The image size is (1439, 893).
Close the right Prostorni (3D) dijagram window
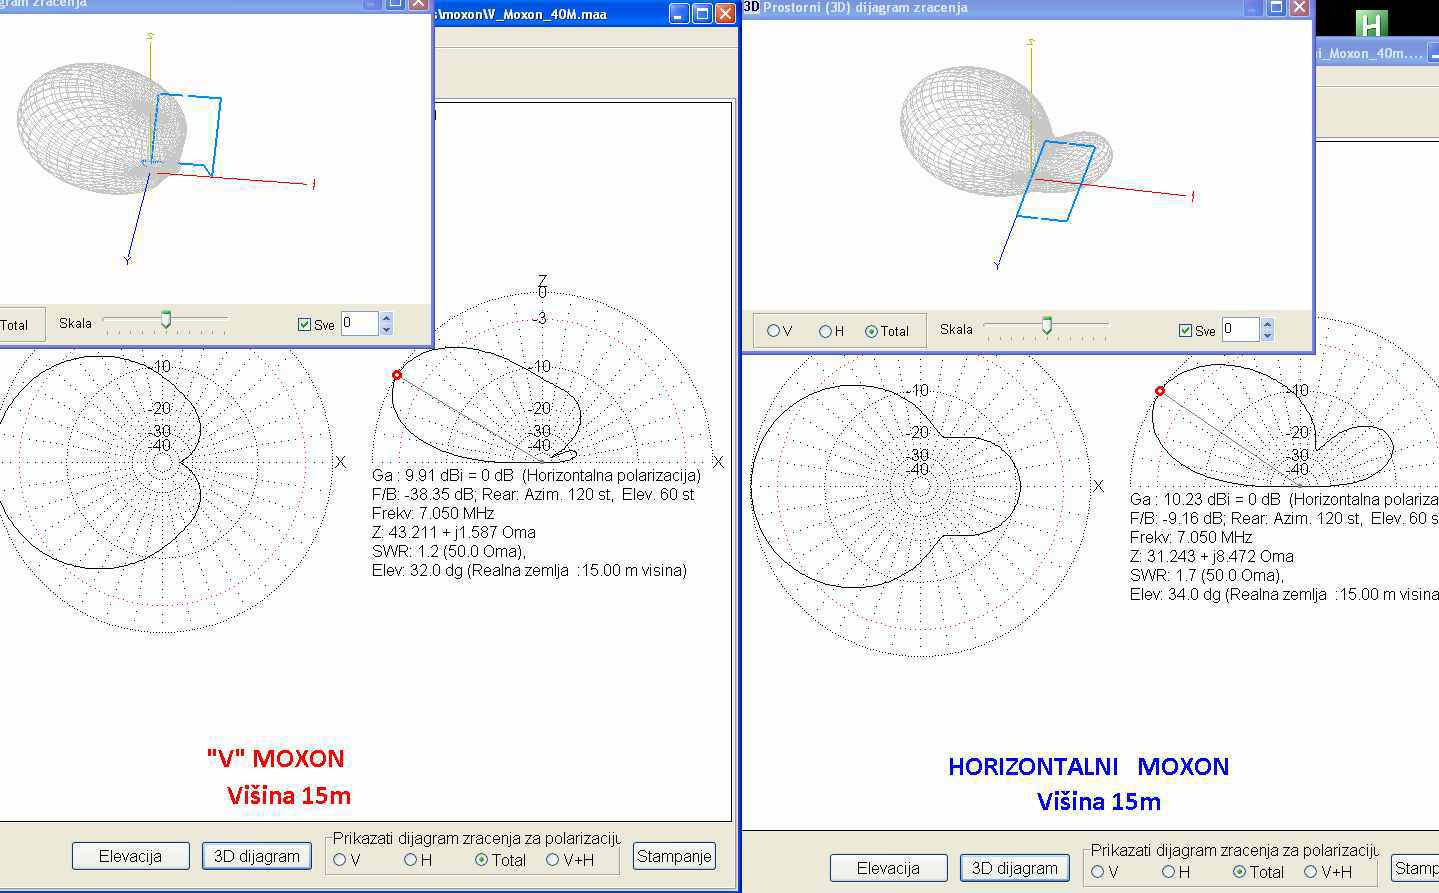click(1299, 7)
